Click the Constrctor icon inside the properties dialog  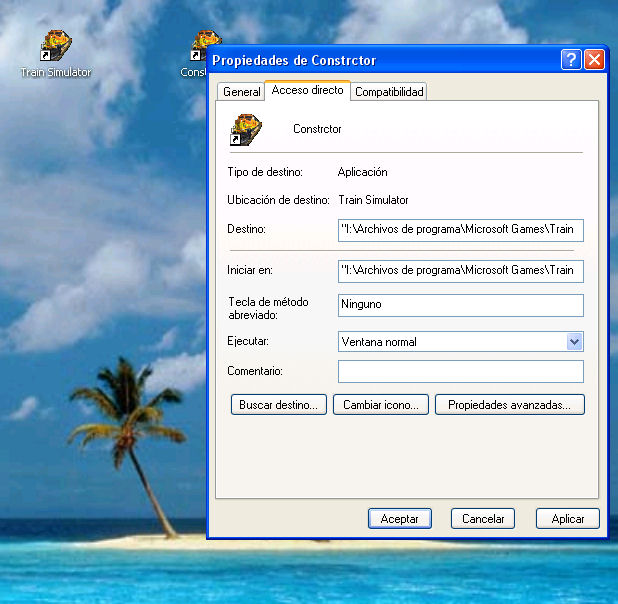[x=245, y=129]
